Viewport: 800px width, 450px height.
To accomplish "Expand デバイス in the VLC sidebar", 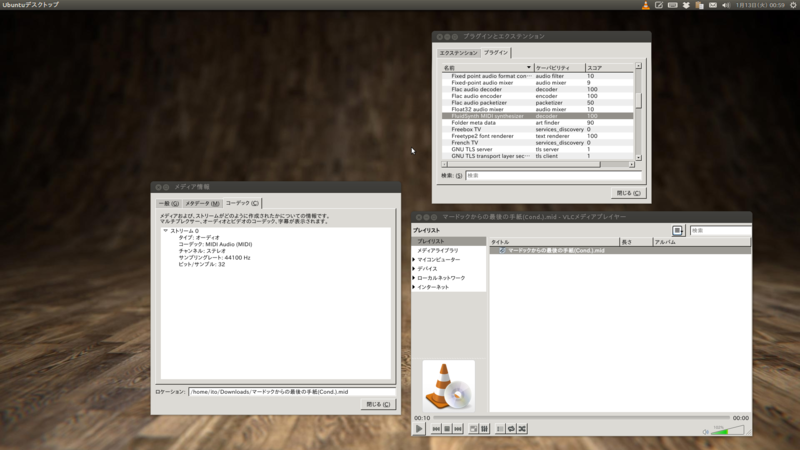I will click(x=414, y=269).
